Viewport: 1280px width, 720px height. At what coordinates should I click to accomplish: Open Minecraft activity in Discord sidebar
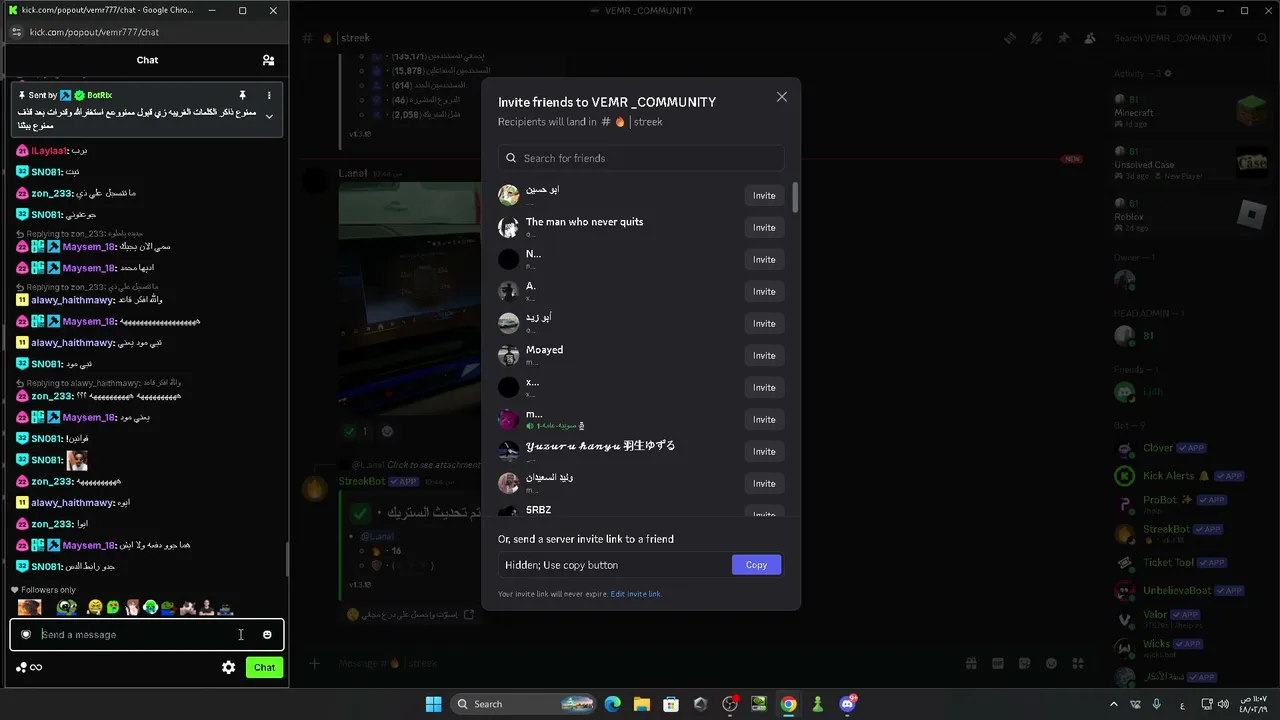coord(1192,112)
